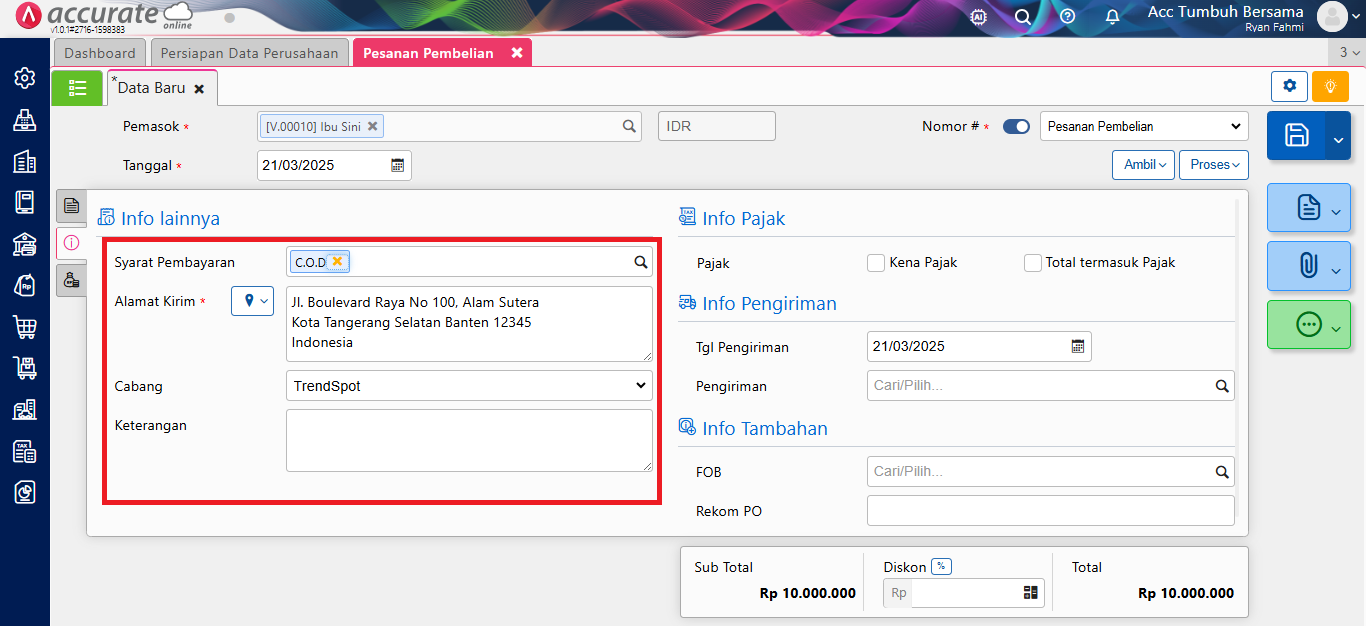Click the Keterangan text area

pos(469,440)
